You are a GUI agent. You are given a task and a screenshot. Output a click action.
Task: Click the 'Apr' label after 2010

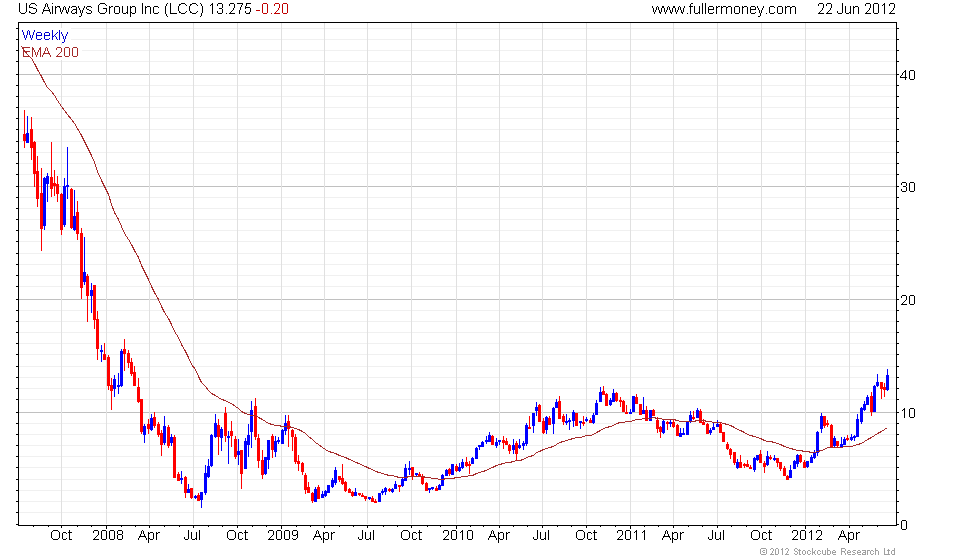pos(499,536)
